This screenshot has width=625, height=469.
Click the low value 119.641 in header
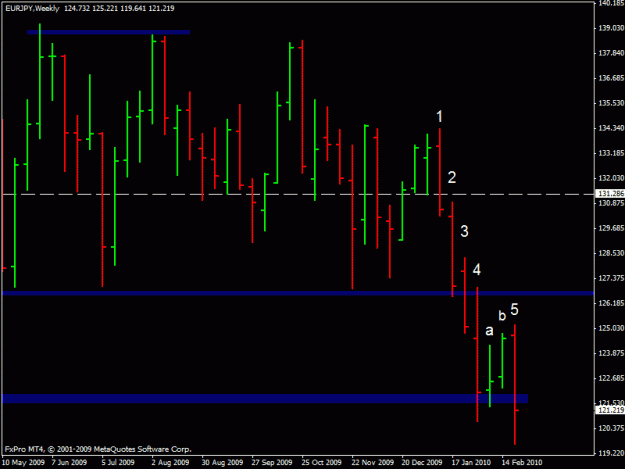click(x=133, y=8)
